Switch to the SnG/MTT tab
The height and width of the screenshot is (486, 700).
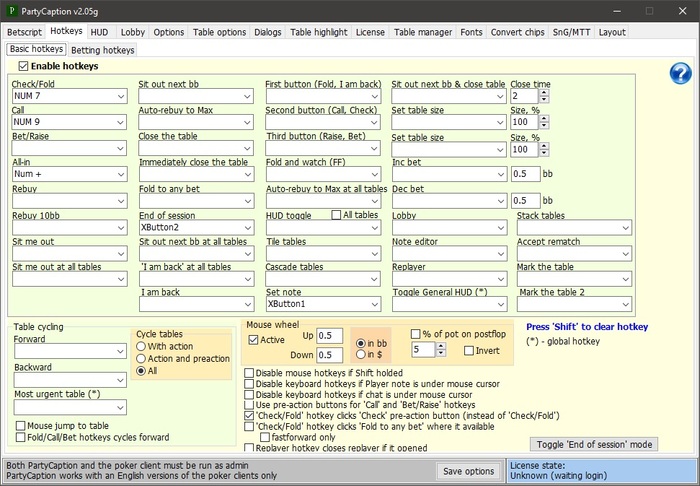(x=571, y=32)
